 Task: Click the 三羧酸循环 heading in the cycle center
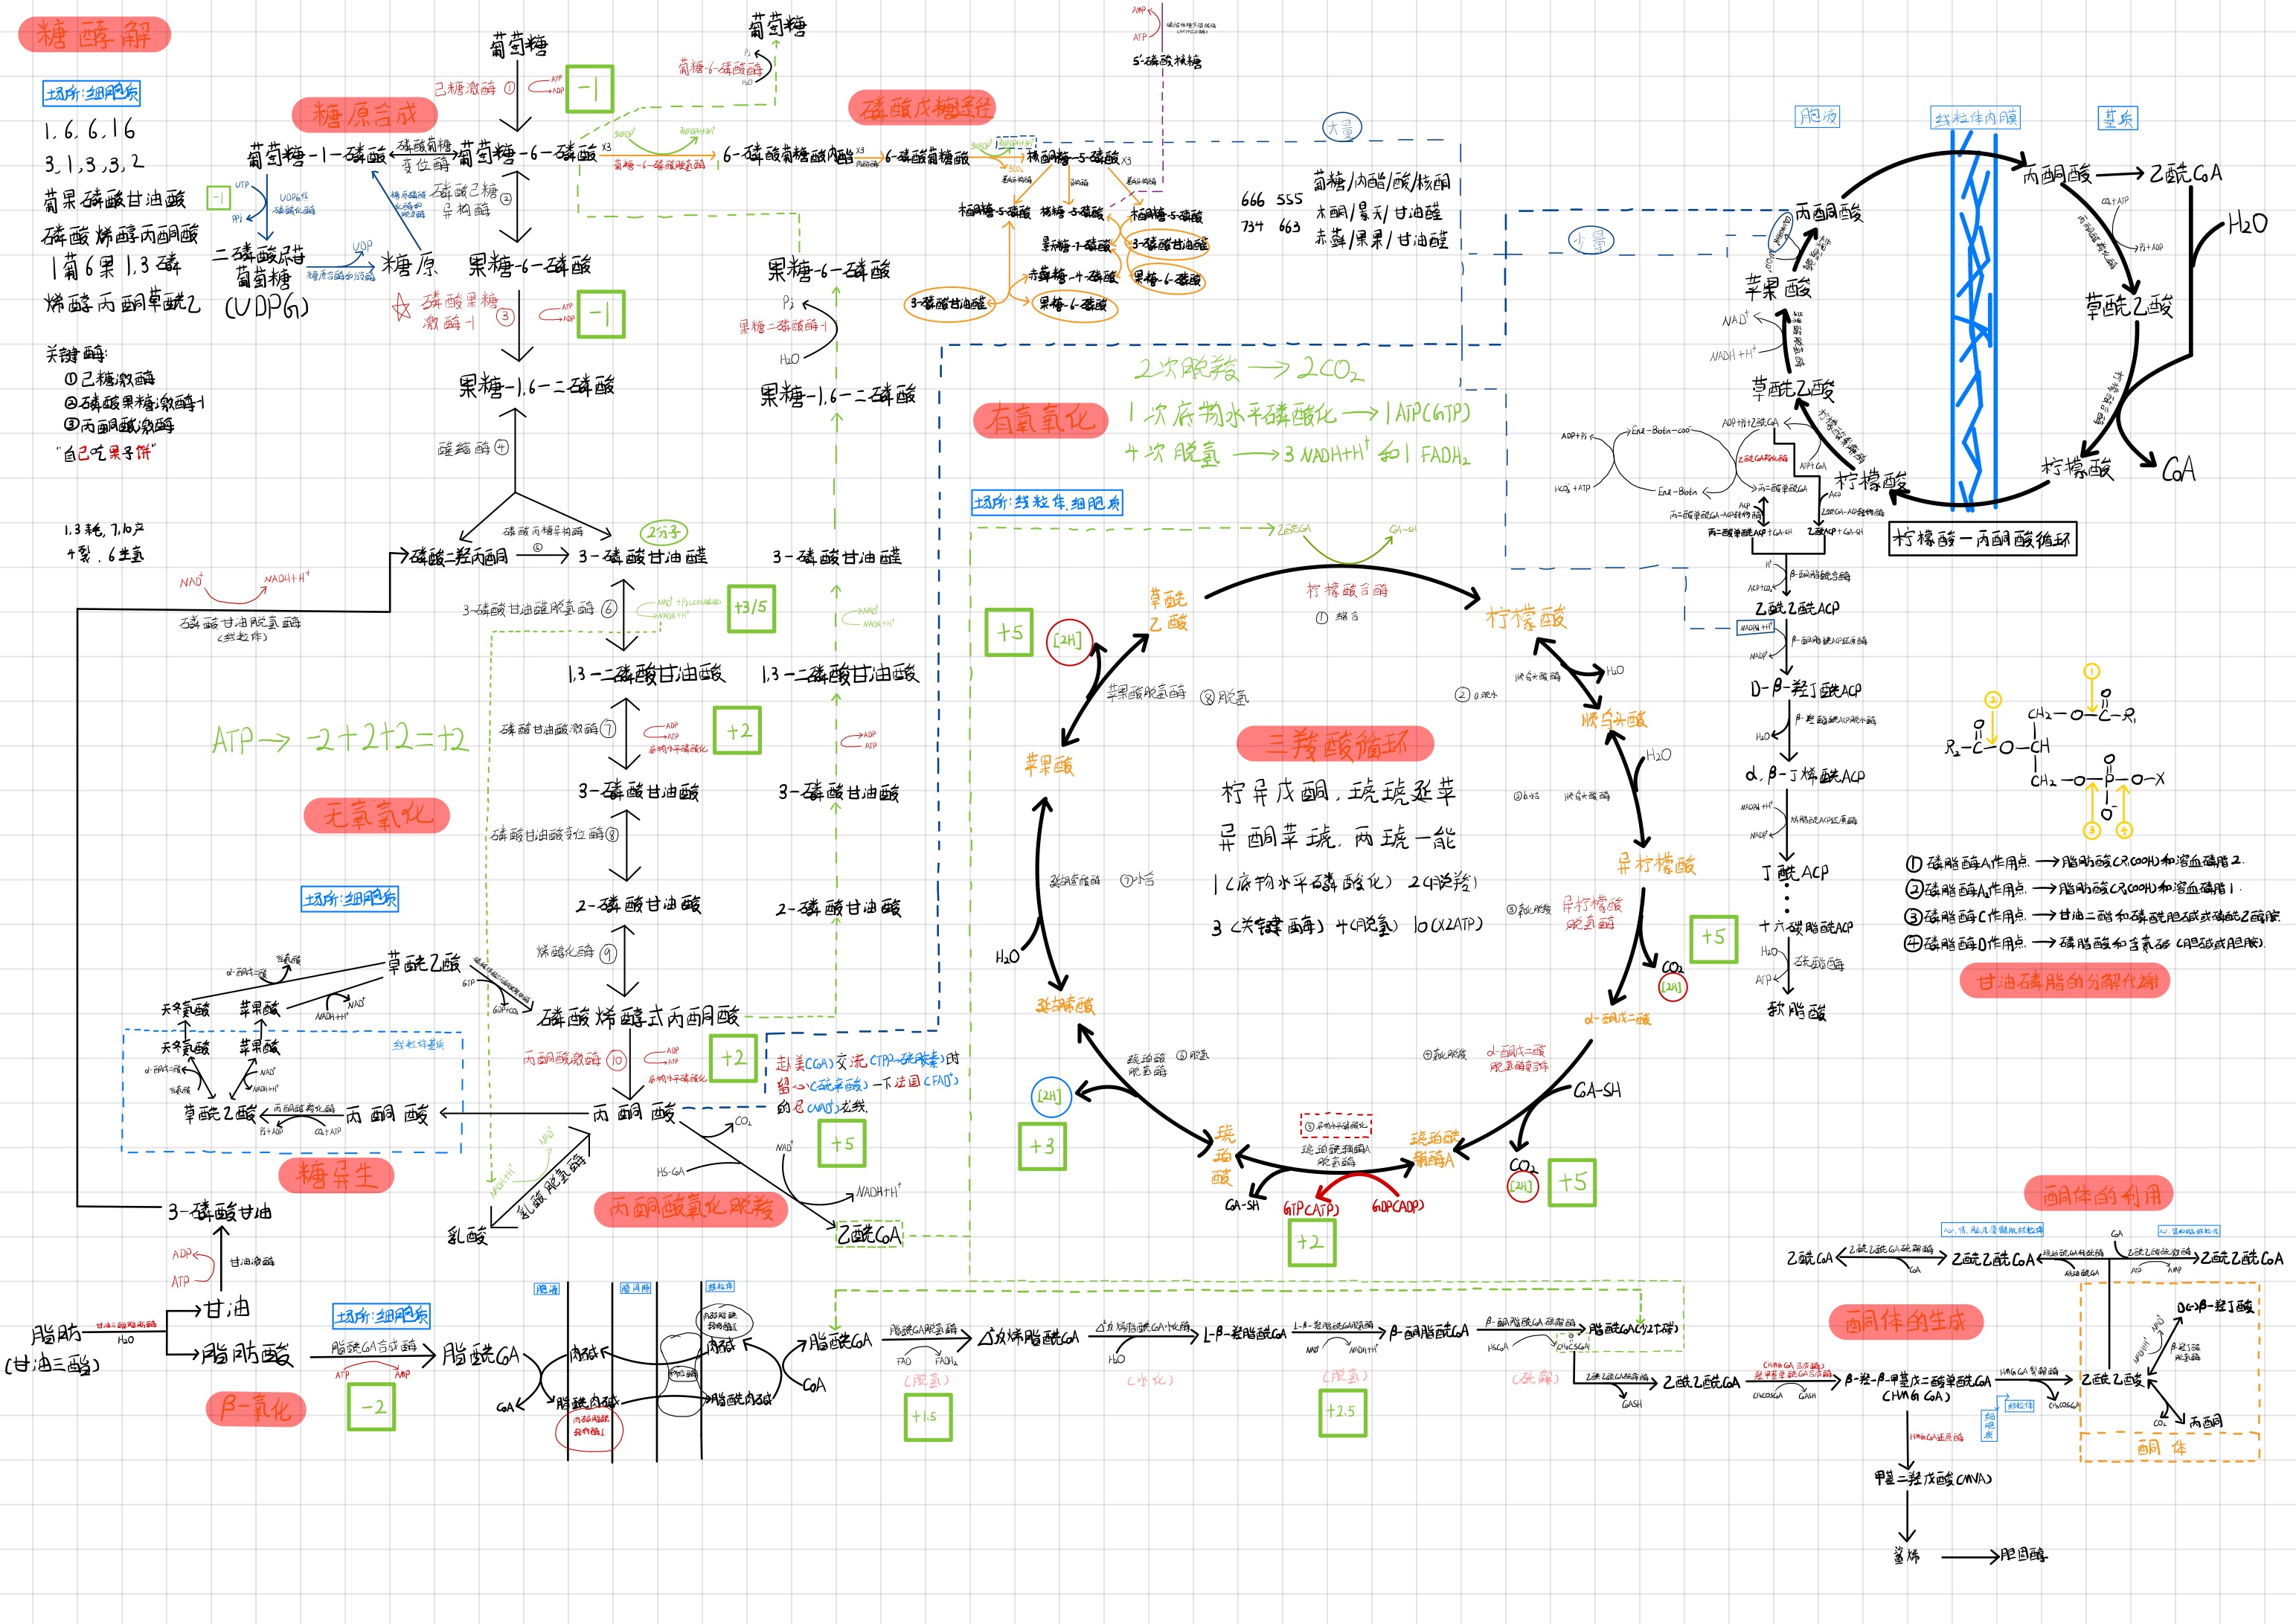[x=1335, y=743]
